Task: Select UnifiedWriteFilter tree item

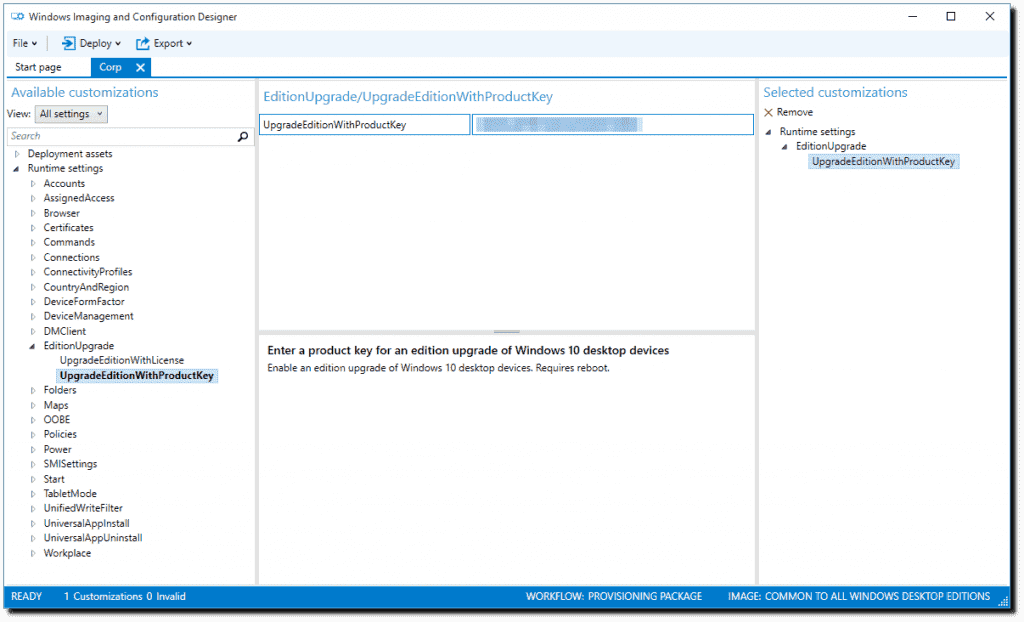Action: pyautogui.click(x=83, y=508)
